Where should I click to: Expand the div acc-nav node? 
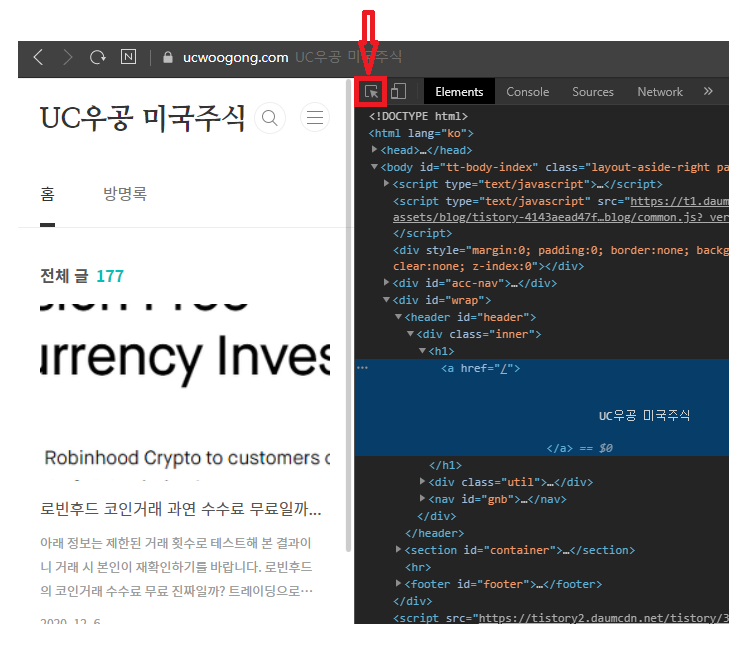coord(386,283)
